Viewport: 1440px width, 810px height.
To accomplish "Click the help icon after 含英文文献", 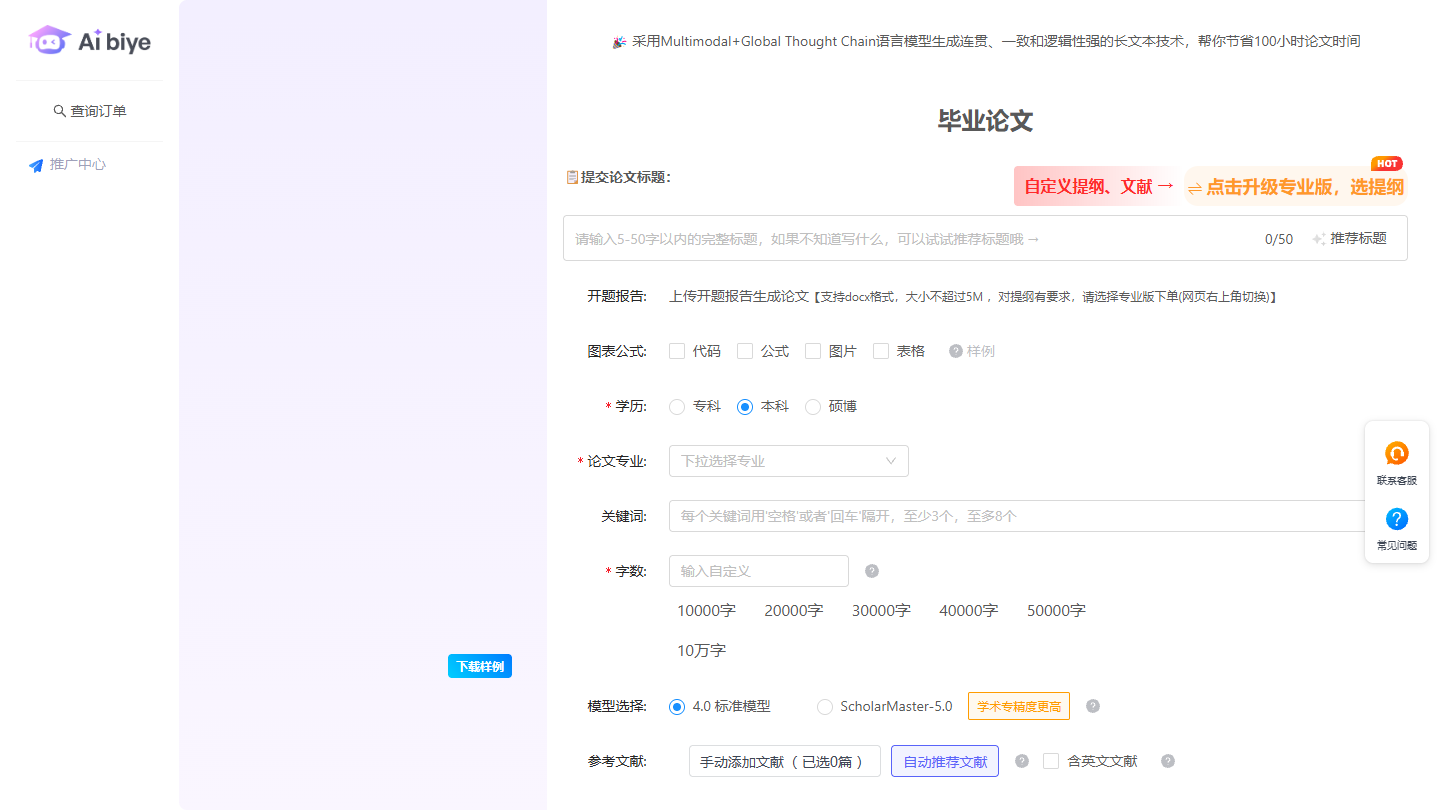I will (x=1168, y=761).
